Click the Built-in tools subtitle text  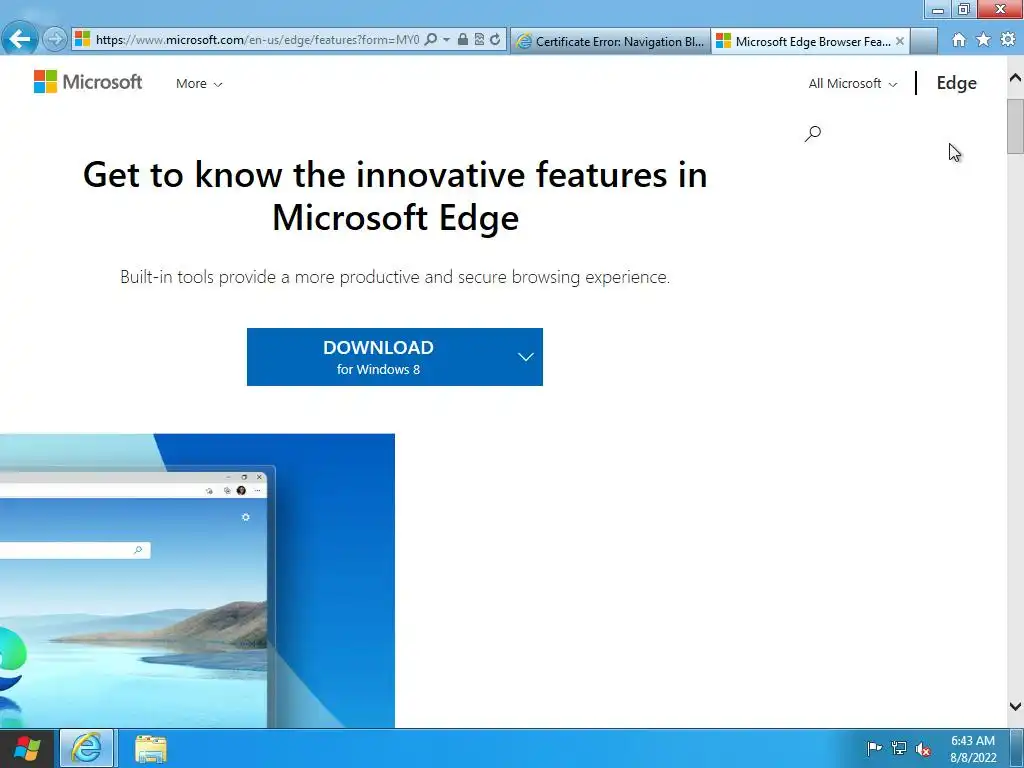click(x=395, y=277)
